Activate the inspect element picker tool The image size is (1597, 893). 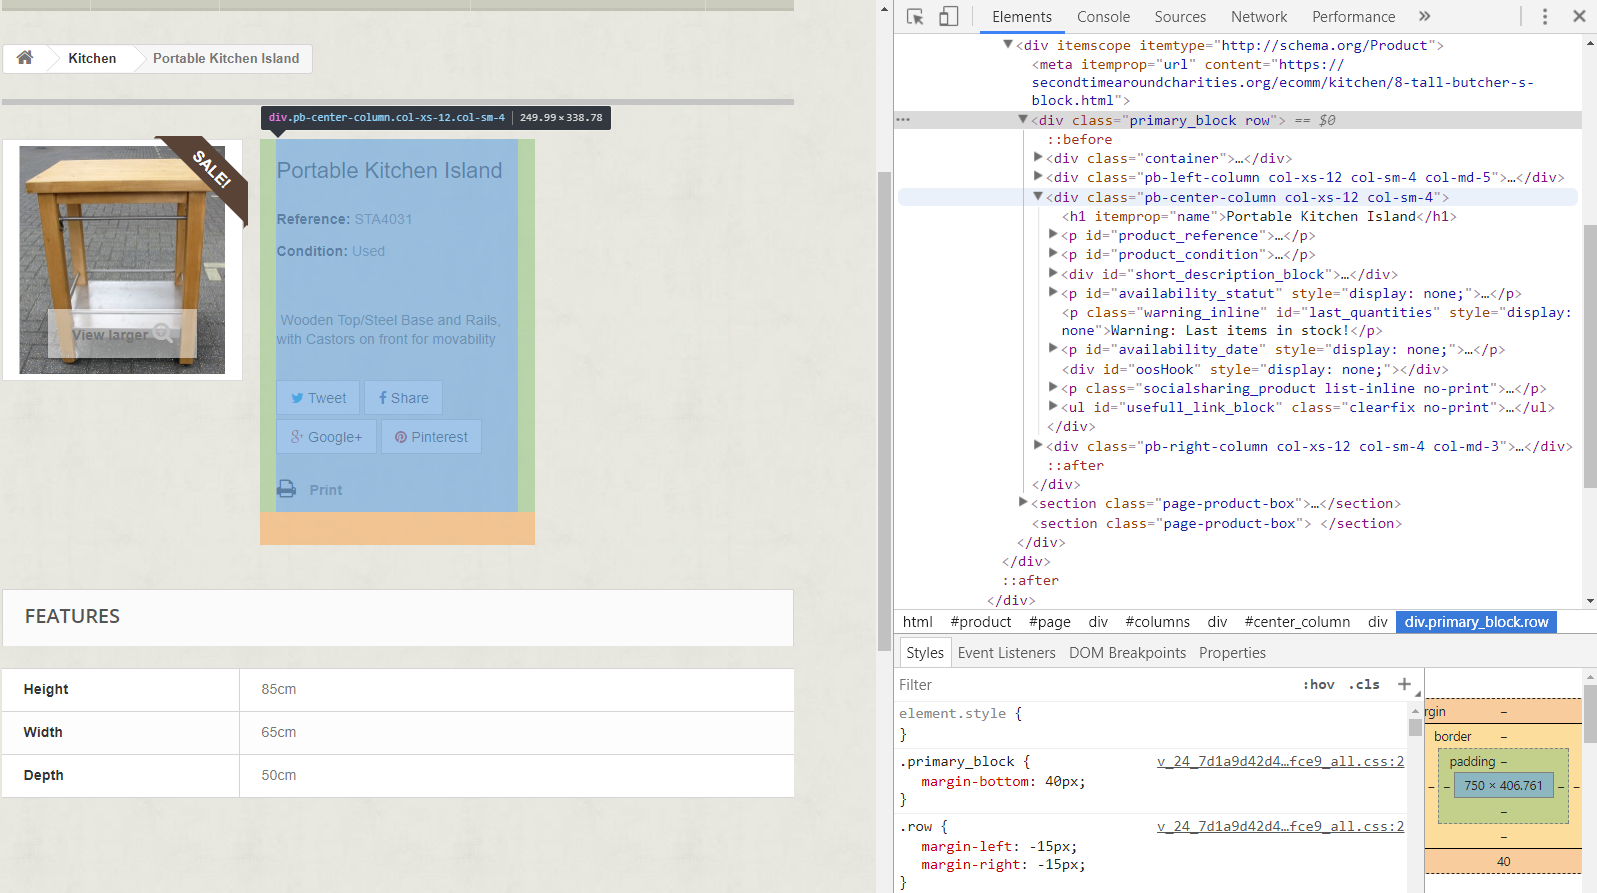pyautogui.click(x=914, y=16)
